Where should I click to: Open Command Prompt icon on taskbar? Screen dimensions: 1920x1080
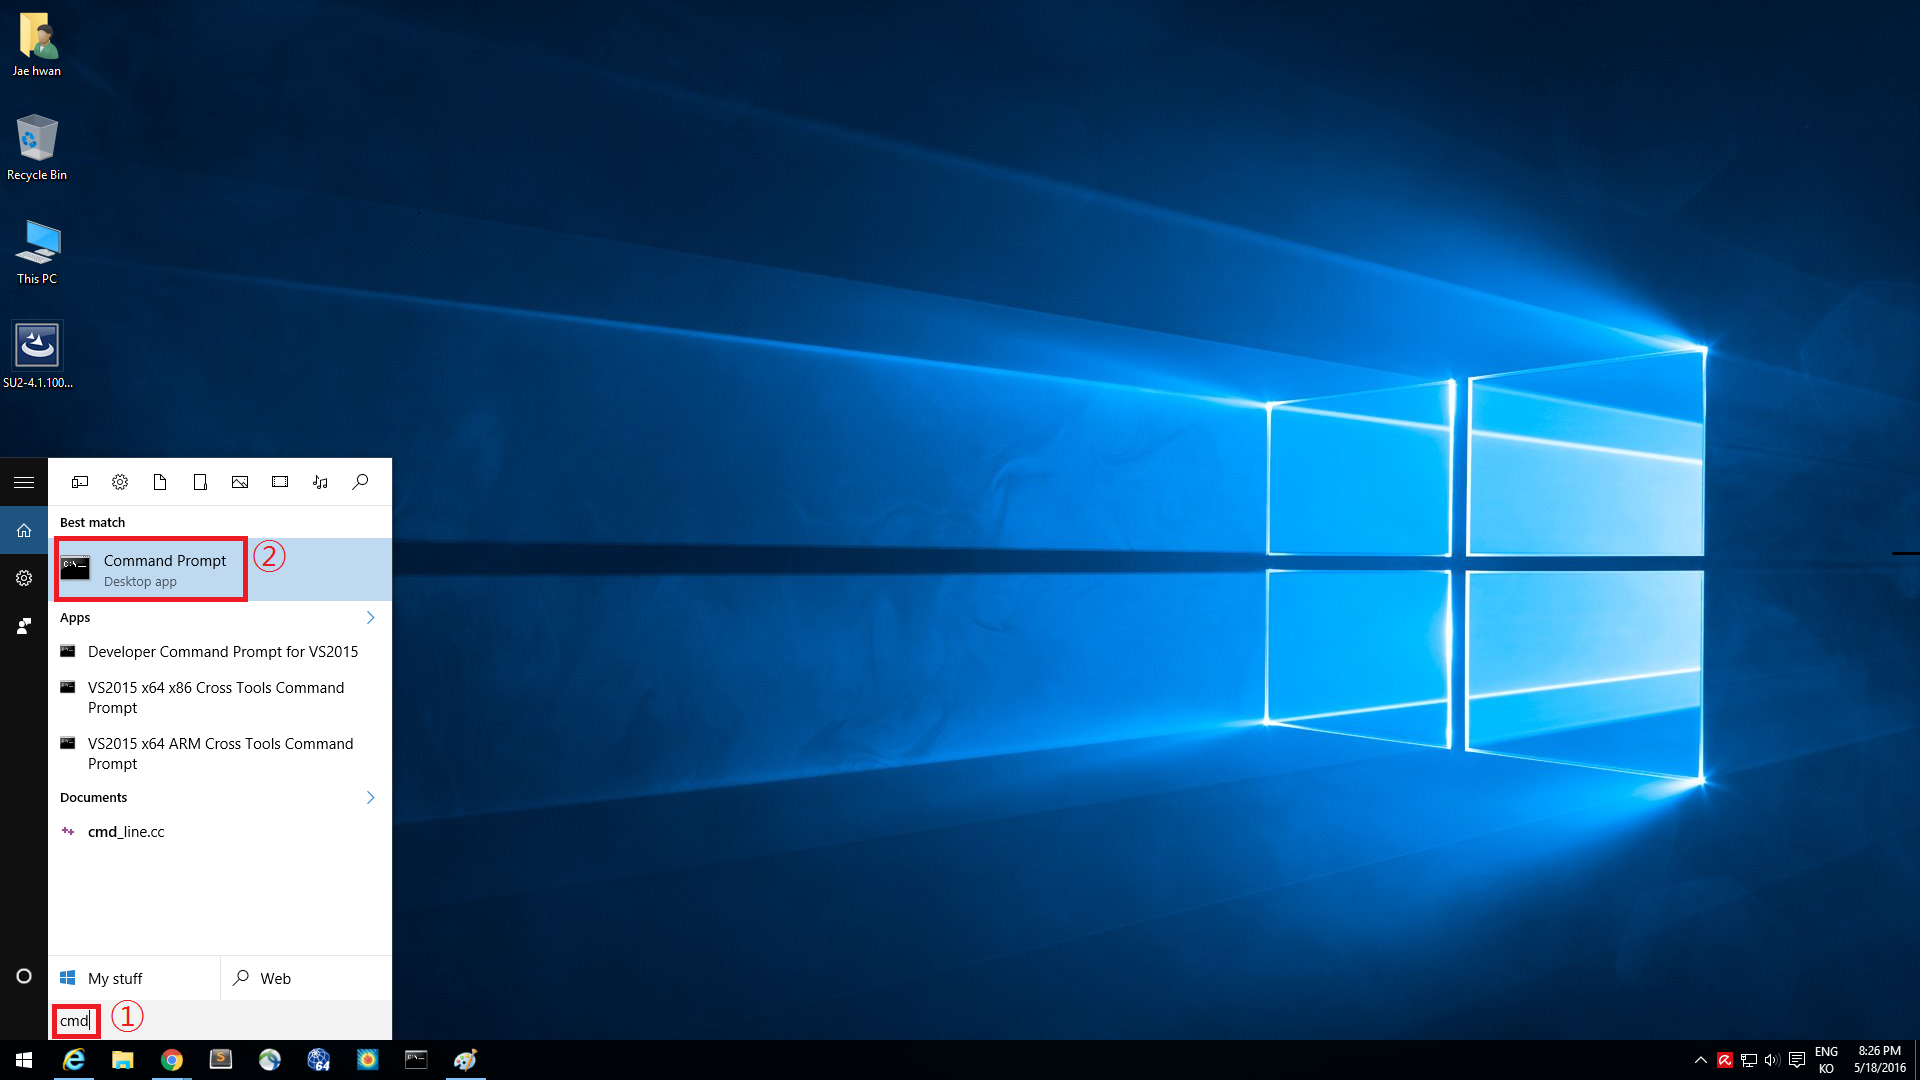(416, 1060)
